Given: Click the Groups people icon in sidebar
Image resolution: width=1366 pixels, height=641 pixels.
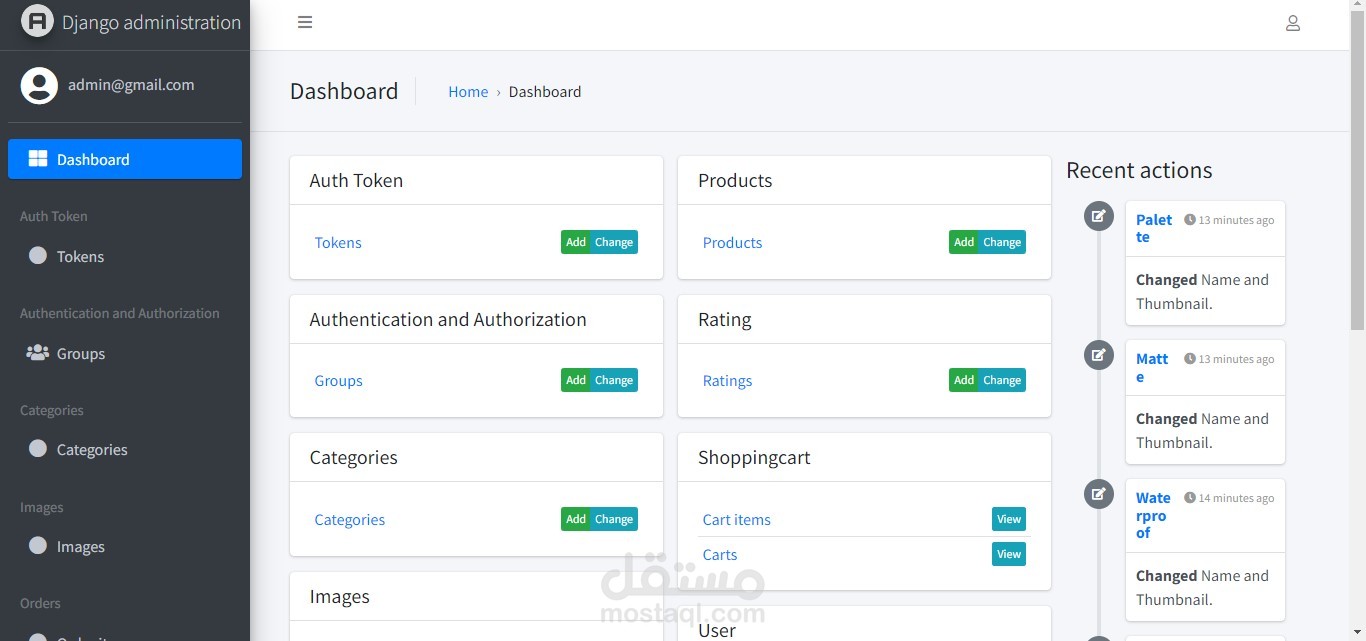Looking at the screenshot, I should coord(38,353).
